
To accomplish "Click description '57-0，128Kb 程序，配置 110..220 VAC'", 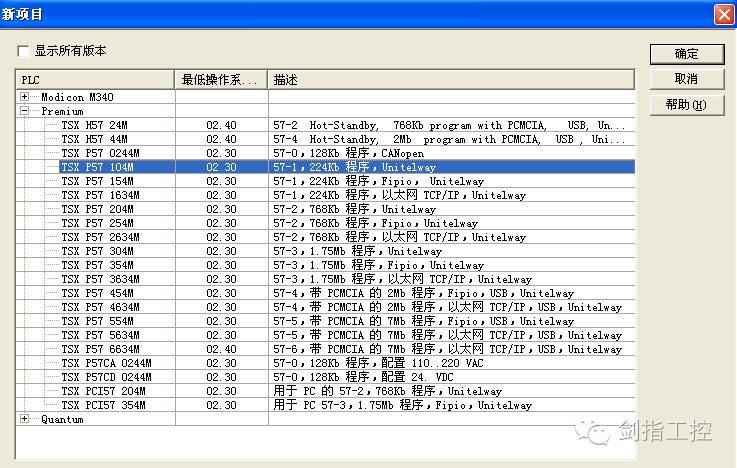I will (378, 363).
